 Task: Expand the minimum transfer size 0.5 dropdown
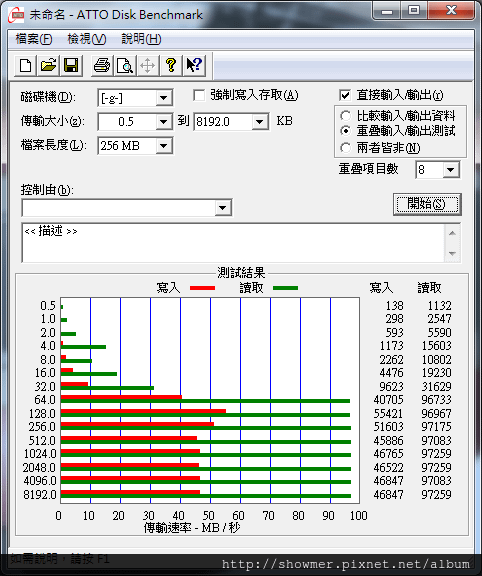[x=163, y=122]
